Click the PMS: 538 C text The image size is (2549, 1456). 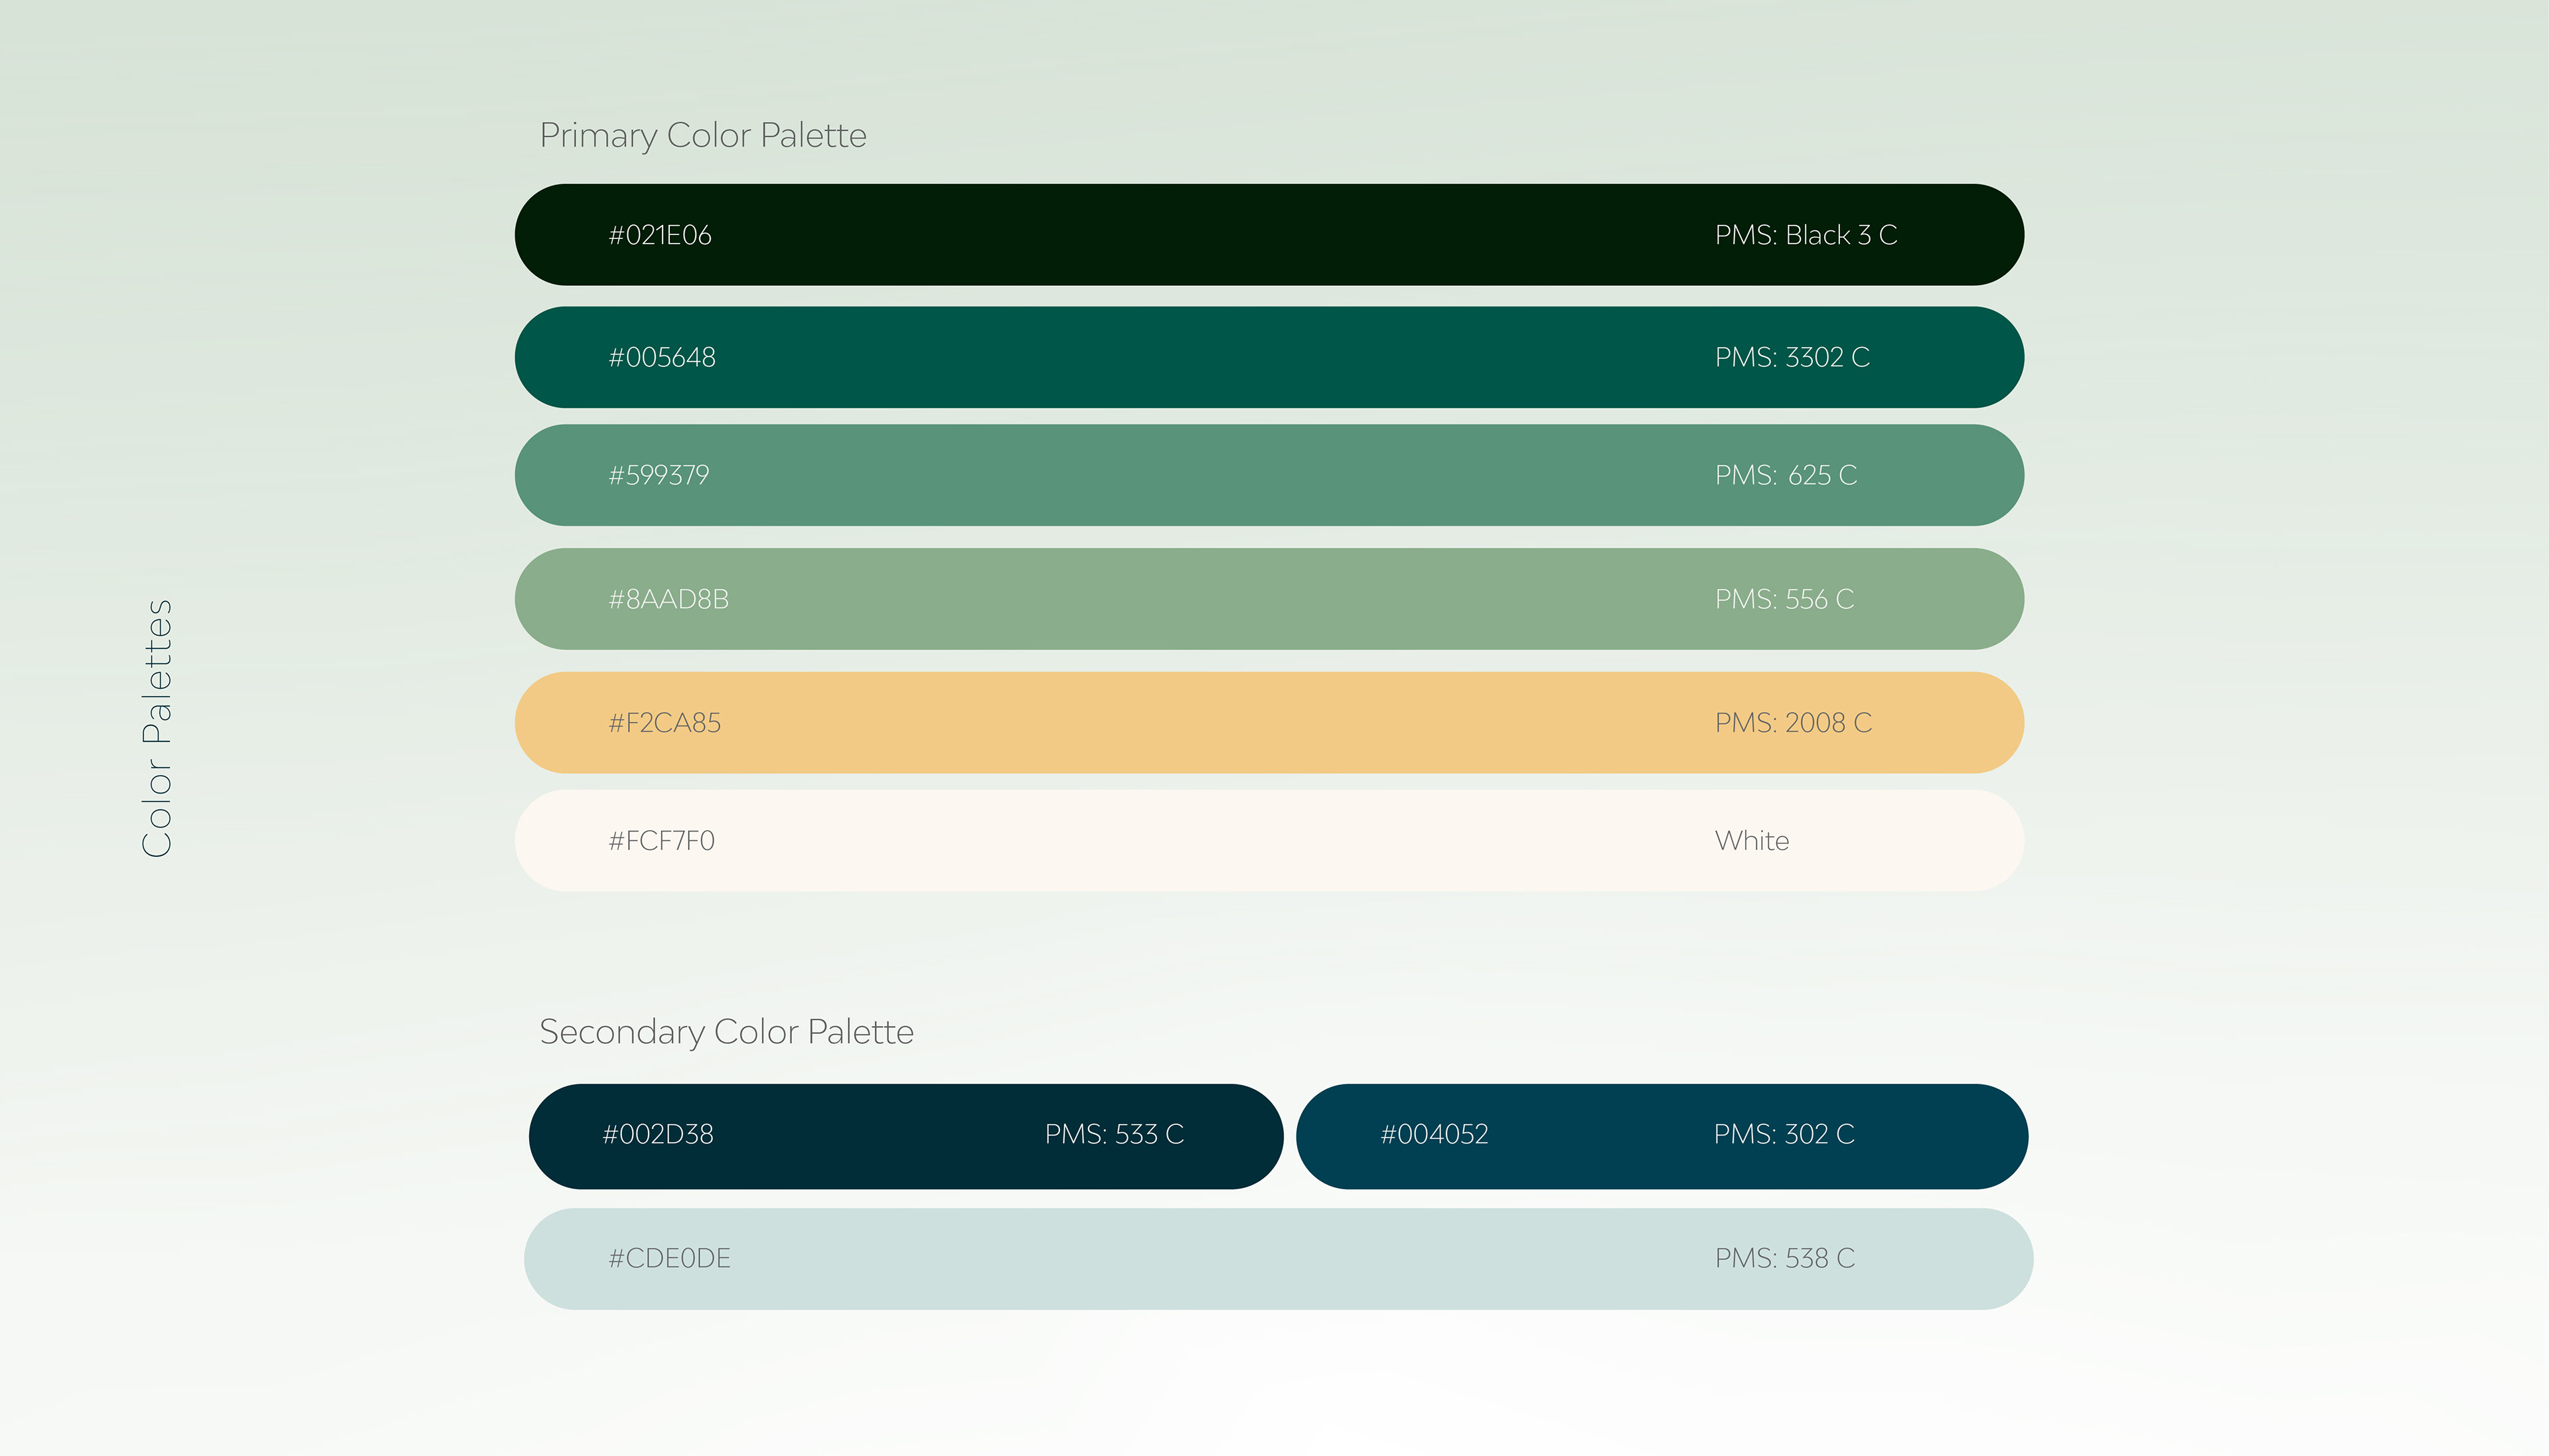coord(1784,1258)
